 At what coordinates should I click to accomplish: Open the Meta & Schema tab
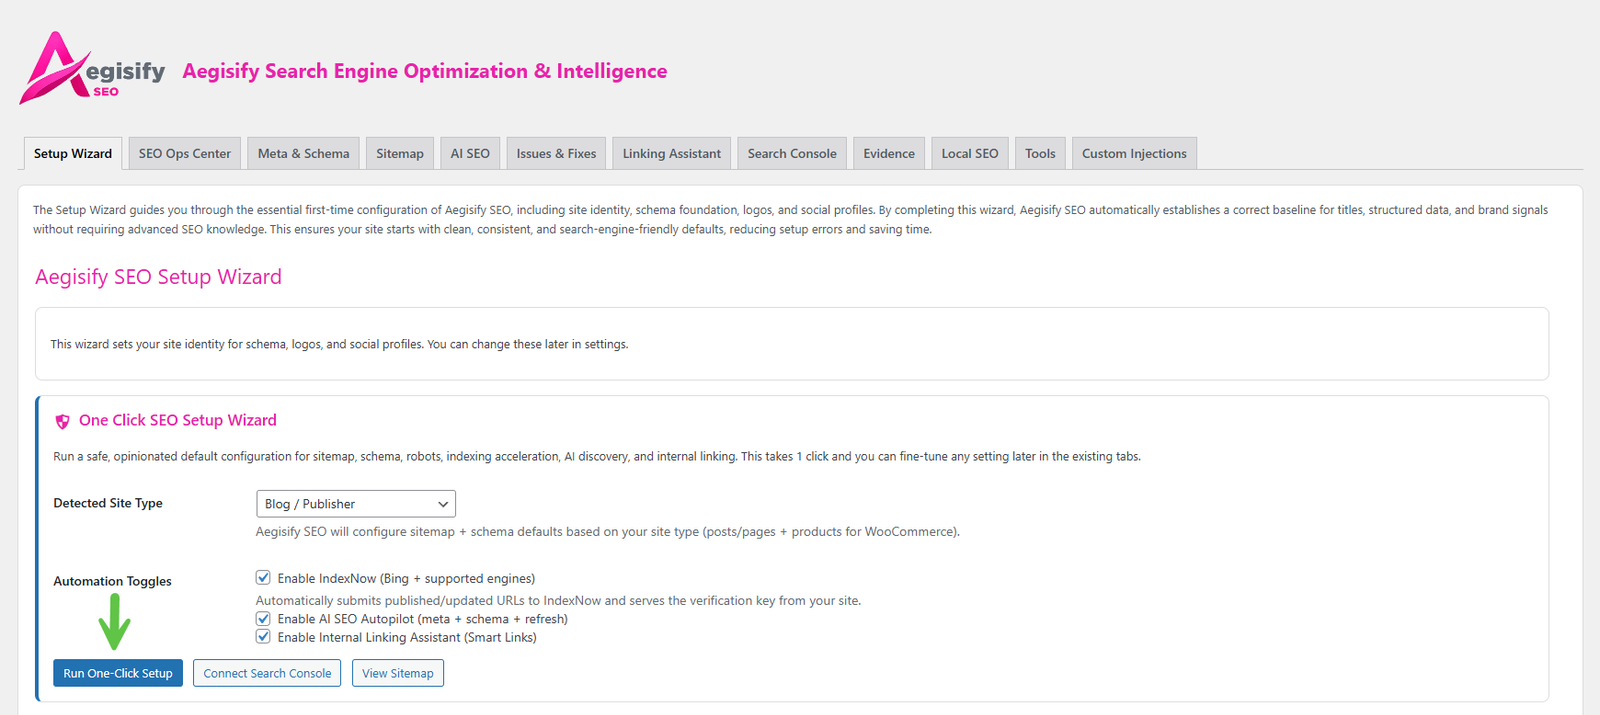click(303, 154)
